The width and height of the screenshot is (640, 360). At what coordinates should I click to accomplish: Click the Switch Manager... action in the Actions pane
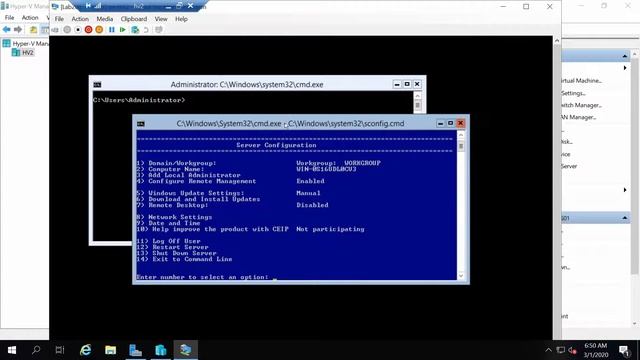coord(582,105)
